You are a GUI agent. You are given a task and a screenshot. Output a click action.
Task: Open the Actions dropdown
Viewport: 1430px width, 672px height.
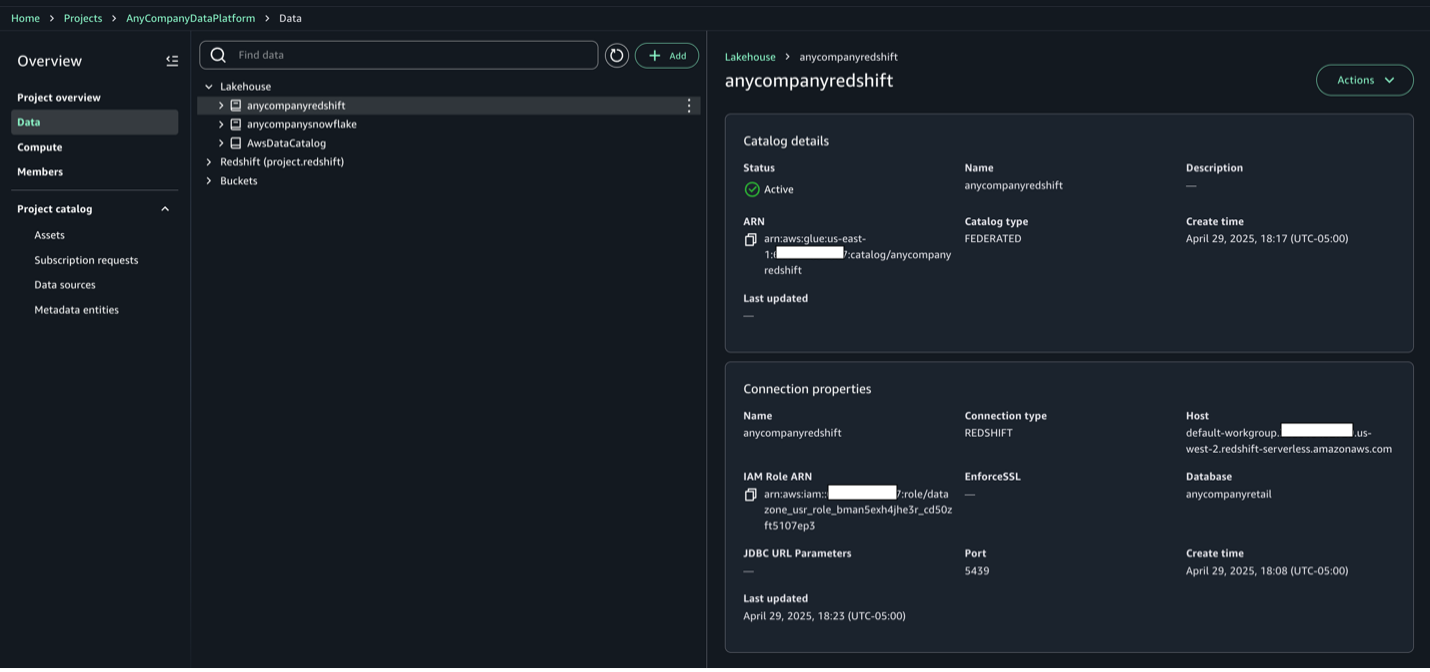pos(1364,80)
